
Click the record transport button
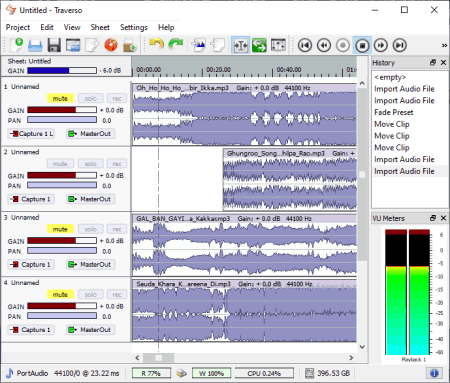pos(343,45)
